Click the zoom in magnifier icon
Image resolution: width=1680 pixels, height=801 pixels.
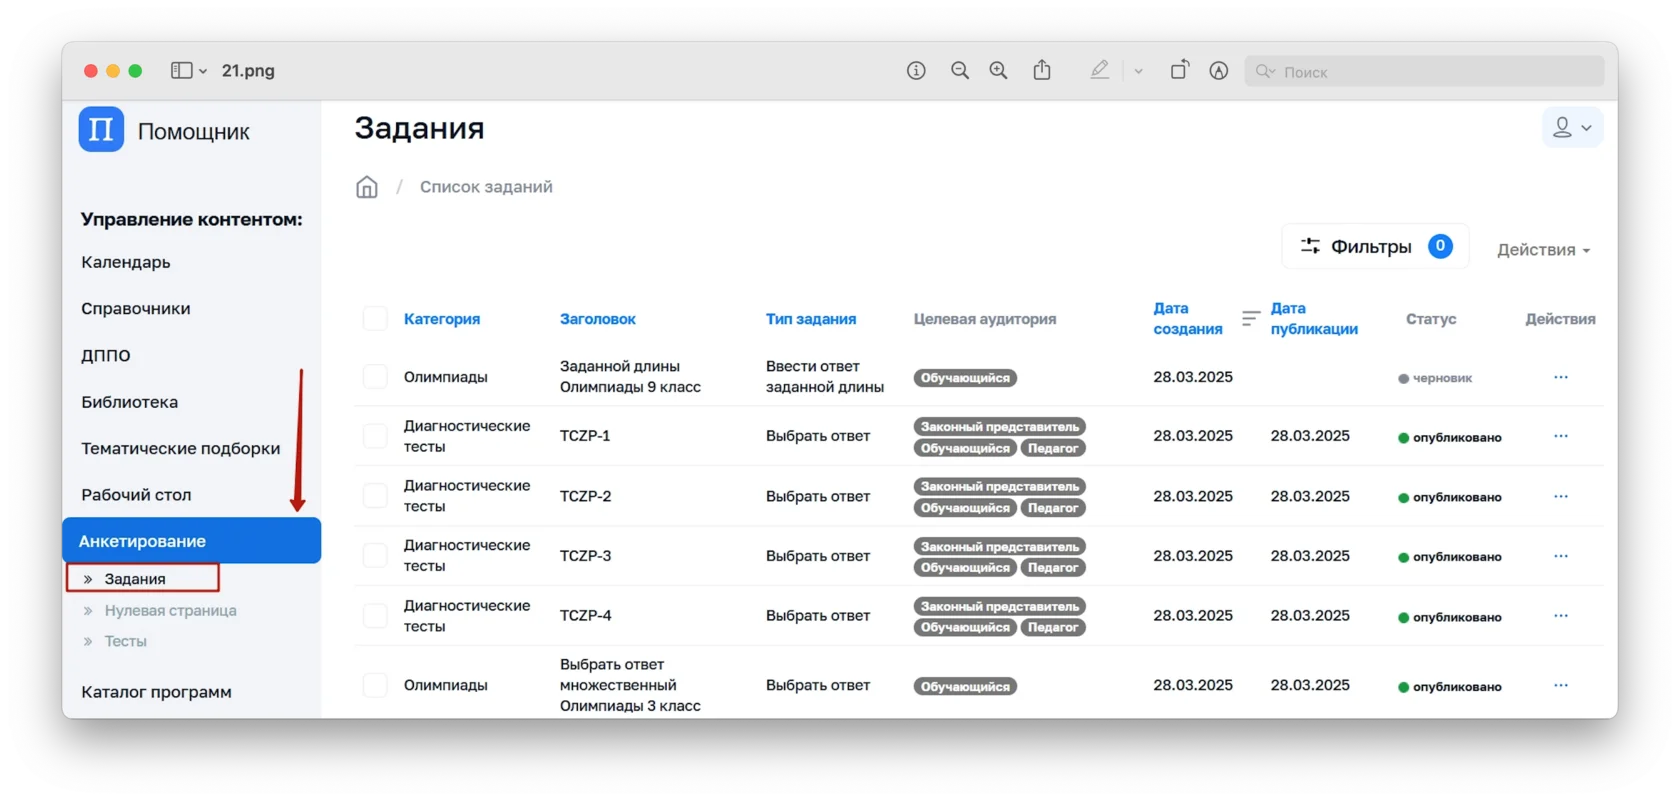point(998,71)
